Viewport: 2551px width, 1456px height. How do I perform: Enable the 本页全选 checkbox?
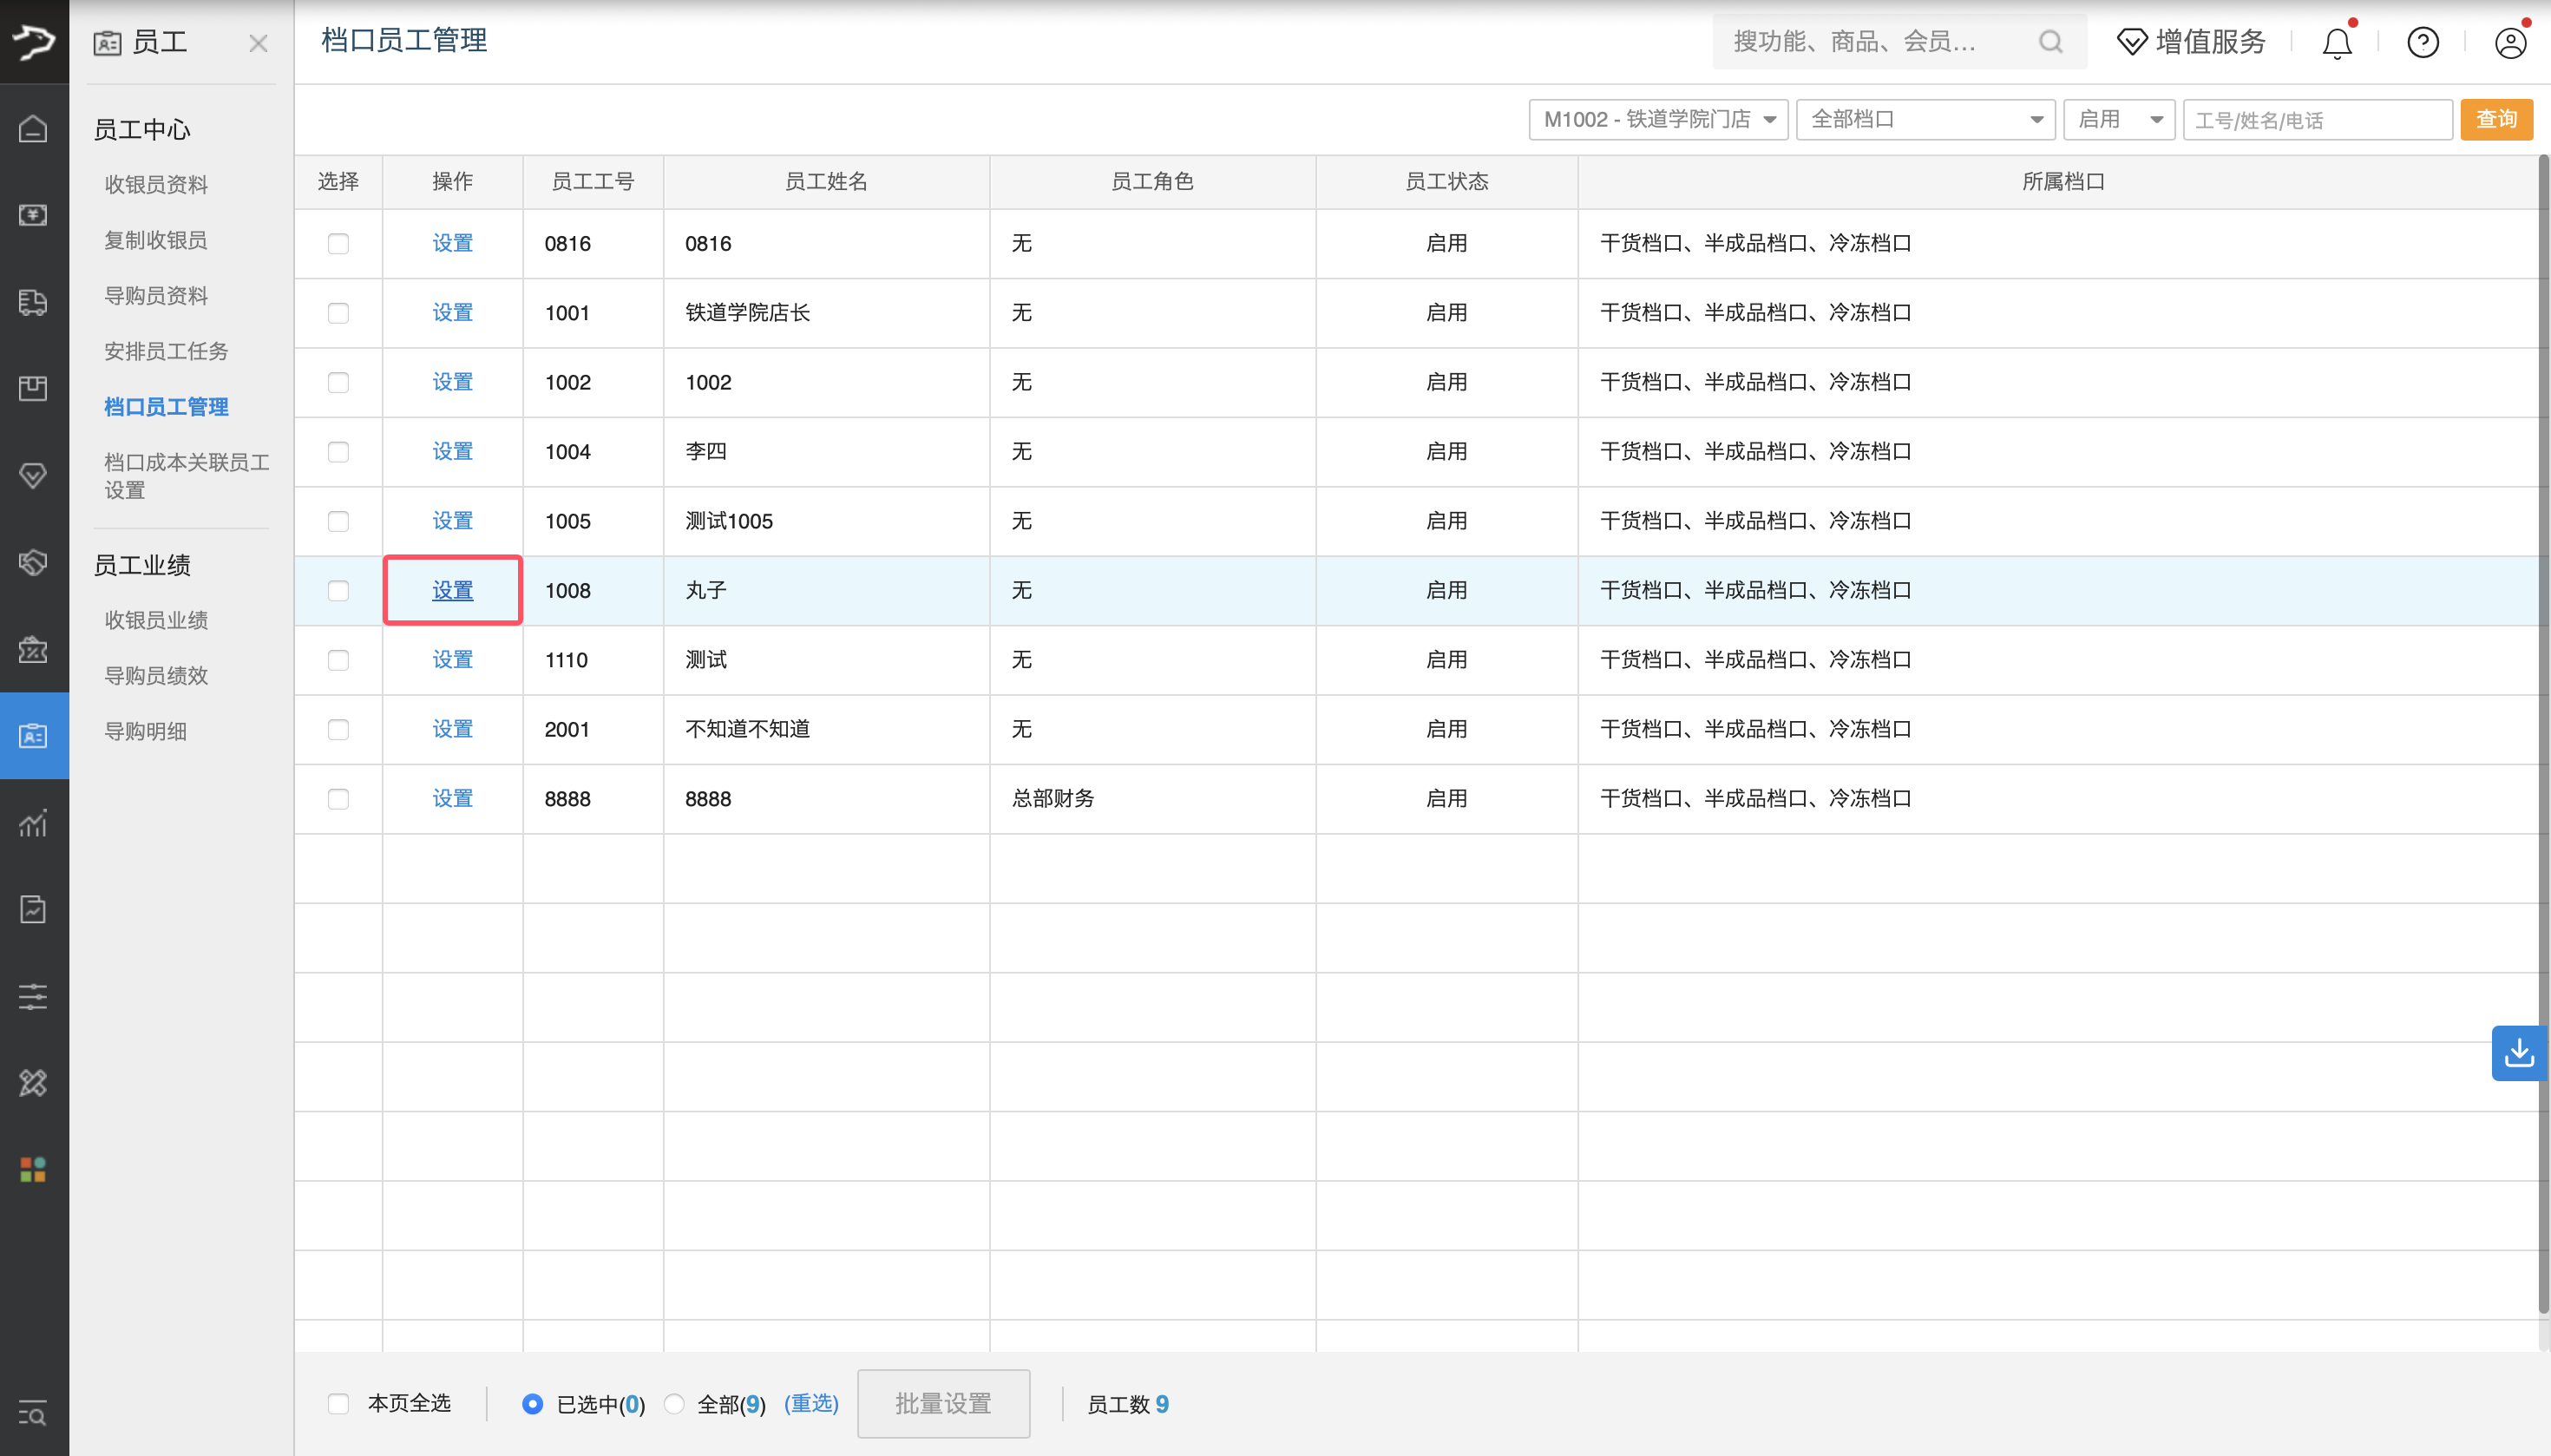pos(338,1404)
